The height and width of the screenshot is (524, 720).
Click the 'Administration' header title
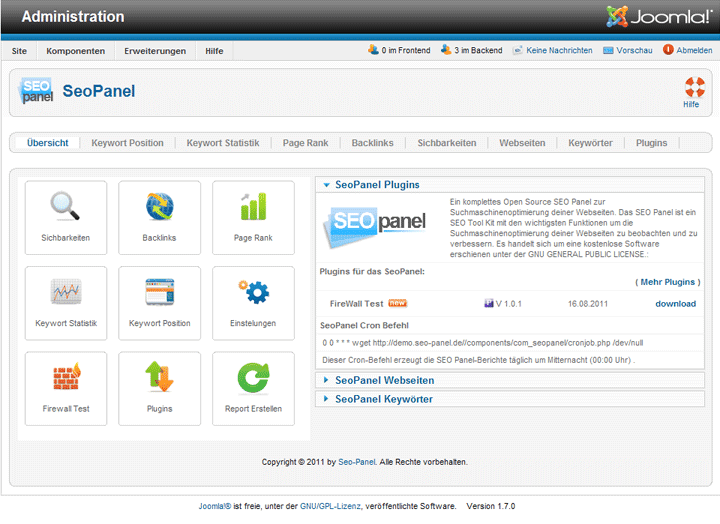tap(73, 17)
